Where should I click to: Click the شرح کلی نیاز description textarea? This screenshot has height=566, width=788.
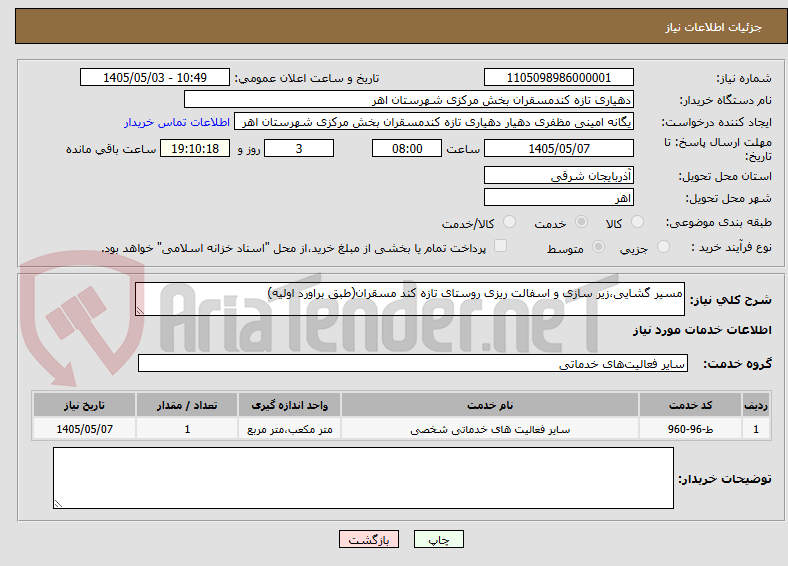410,299
